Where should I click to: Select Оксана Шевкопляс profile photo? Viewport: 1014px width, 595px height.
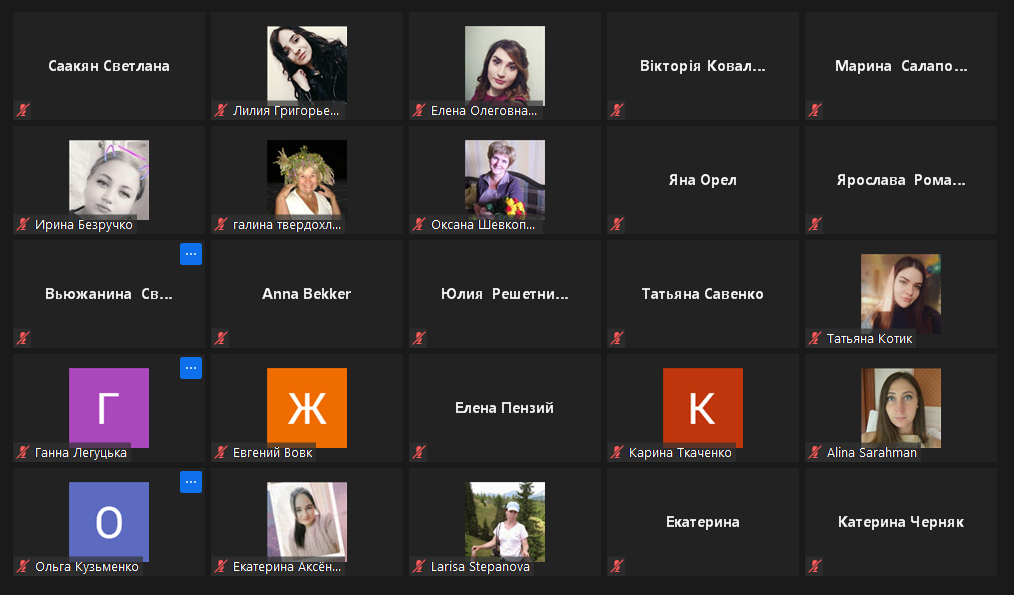click(505, 180)
